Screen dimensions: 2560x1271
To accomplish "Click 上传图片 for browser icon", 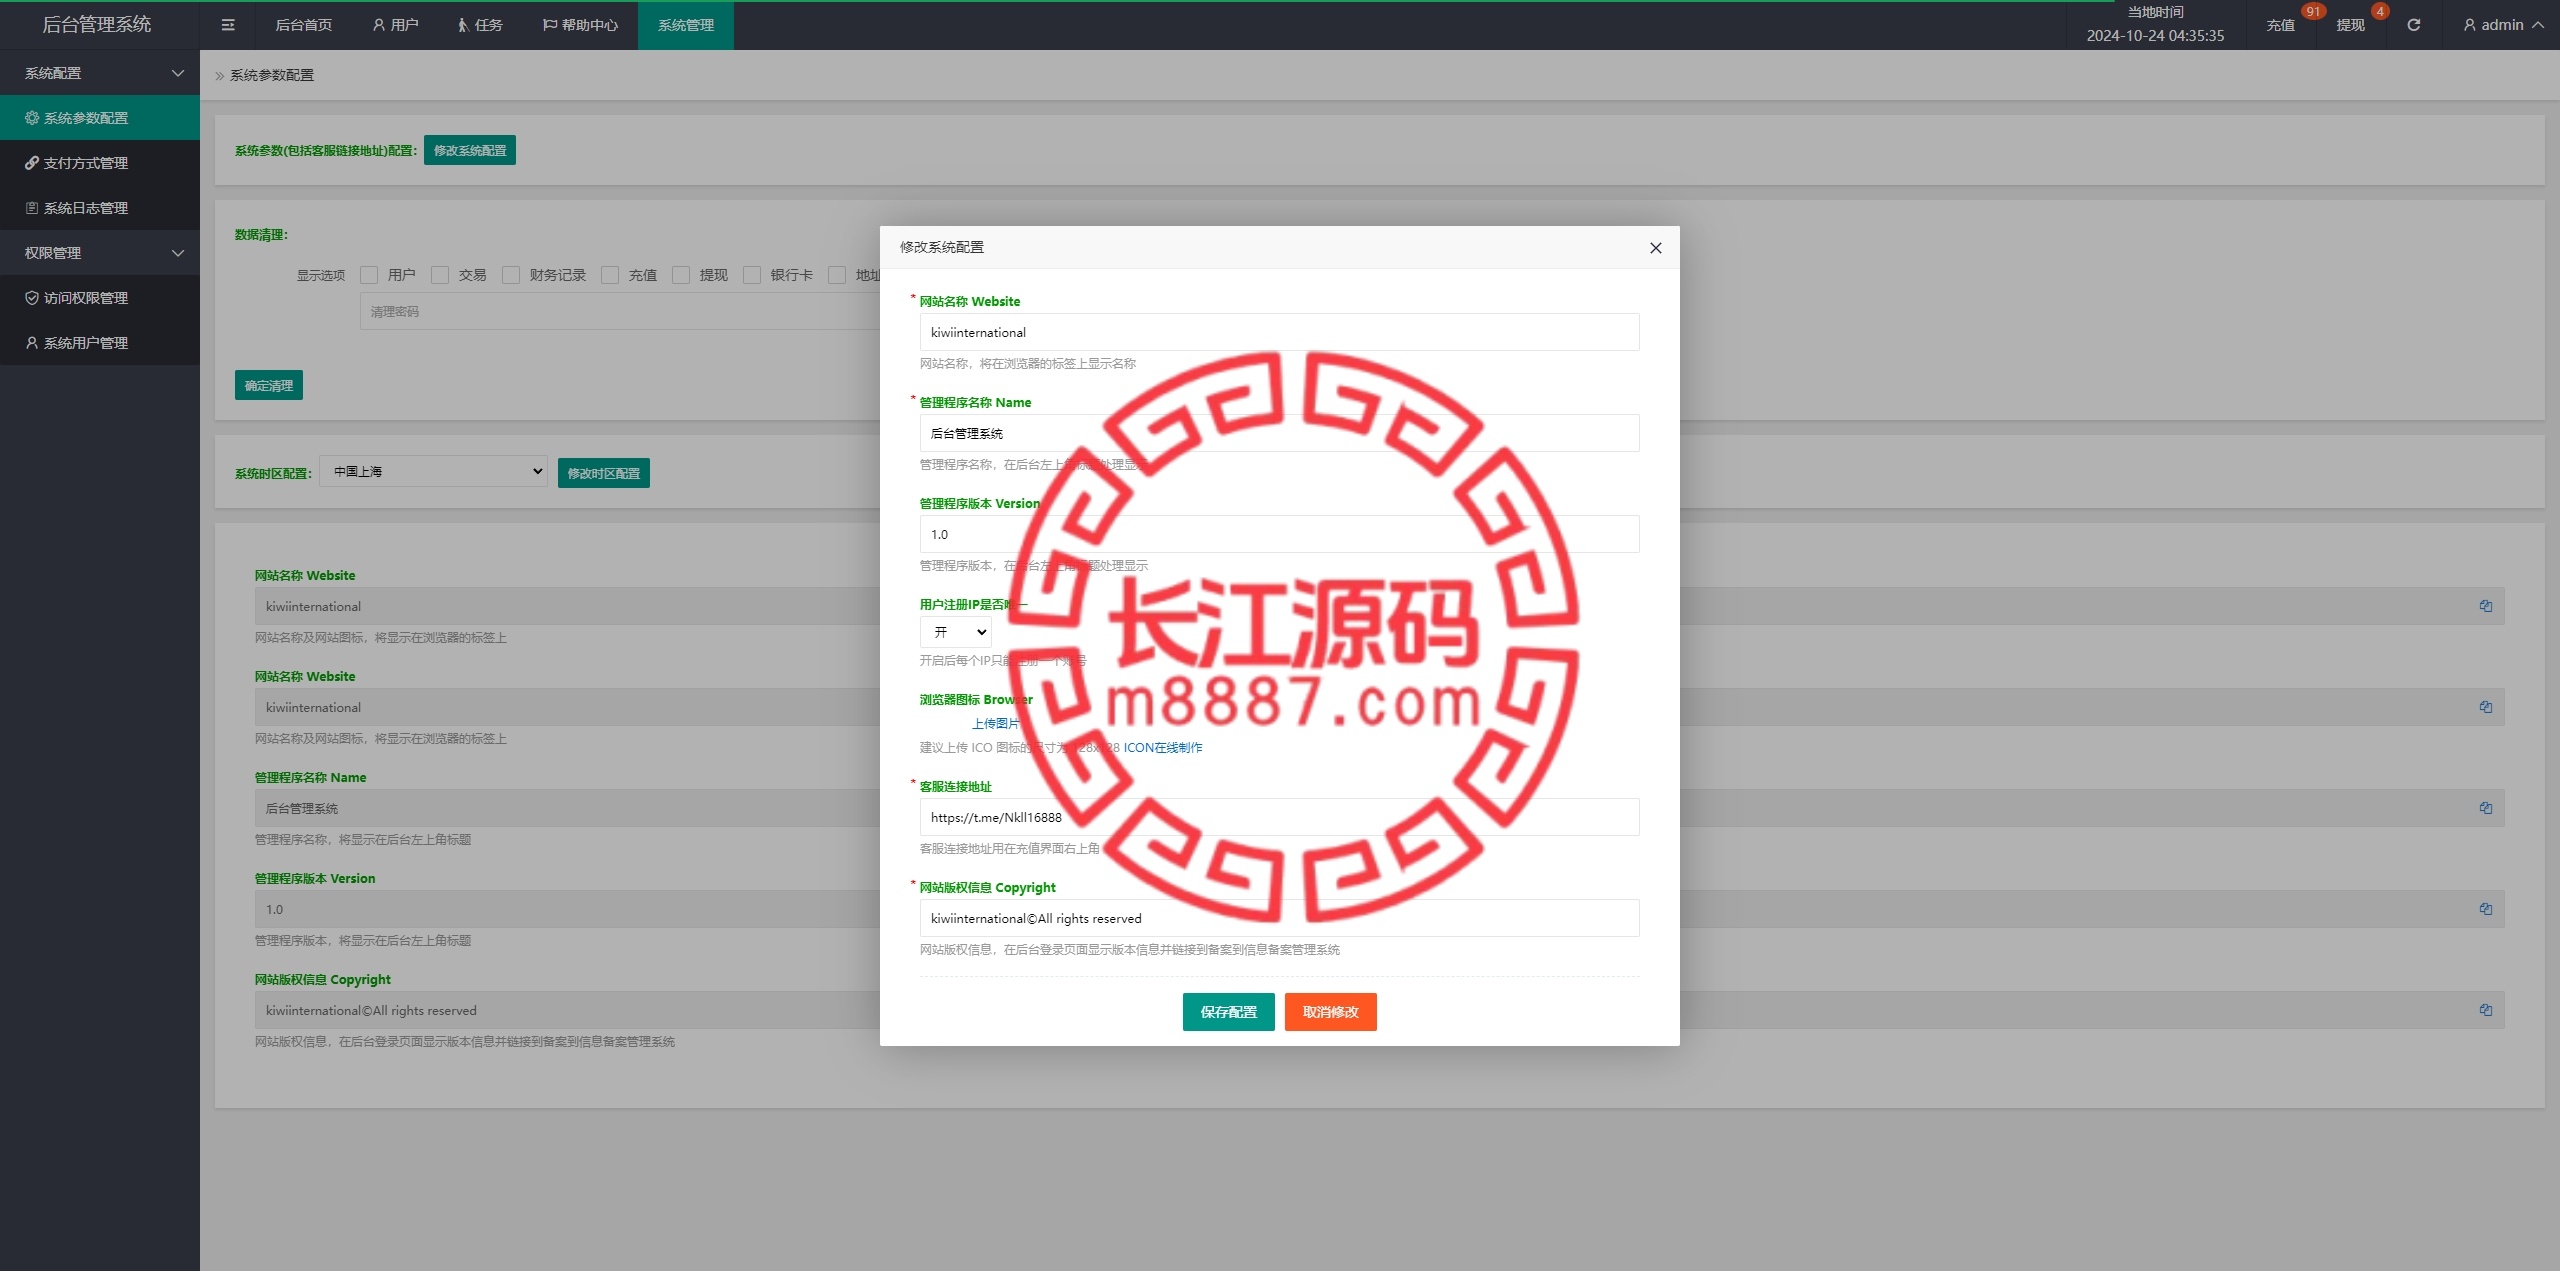I will 996,723.
